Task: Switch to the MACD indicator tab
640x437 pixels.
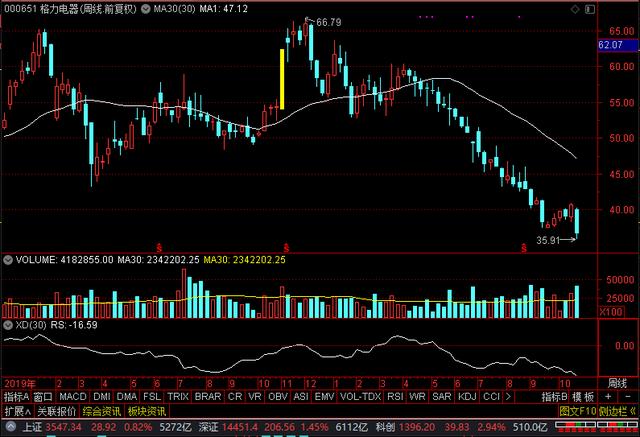Action: pos(73,396)
